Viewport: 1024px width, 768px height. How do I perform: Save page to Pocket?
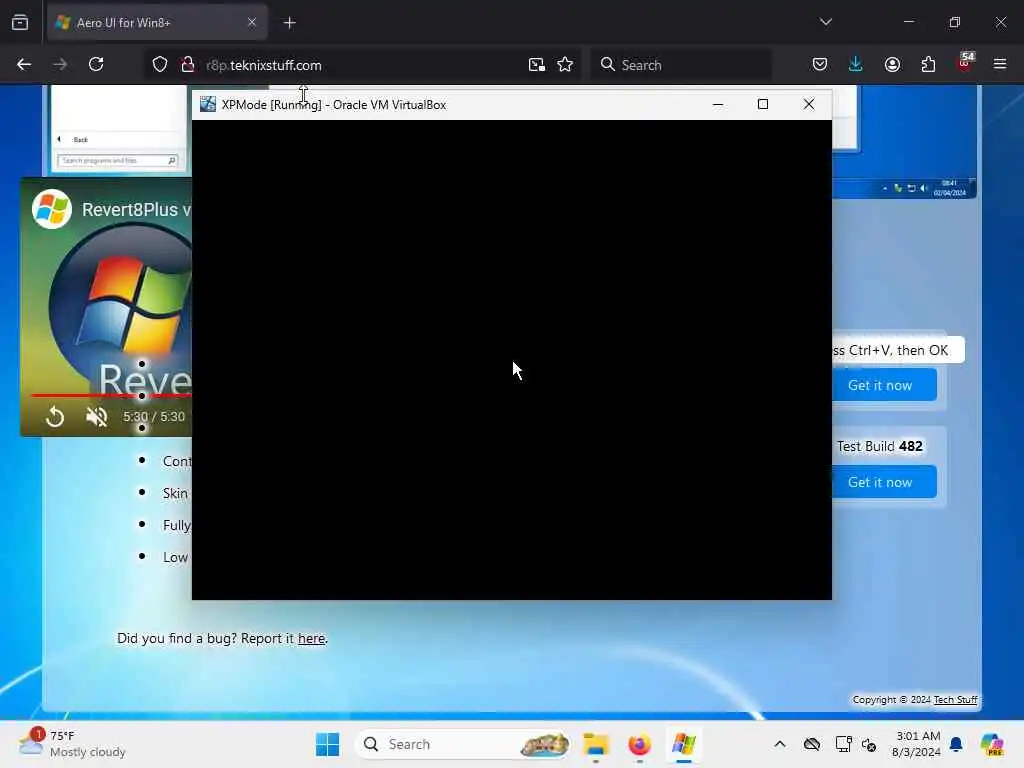pyautogui.click(x=820, y=65)
